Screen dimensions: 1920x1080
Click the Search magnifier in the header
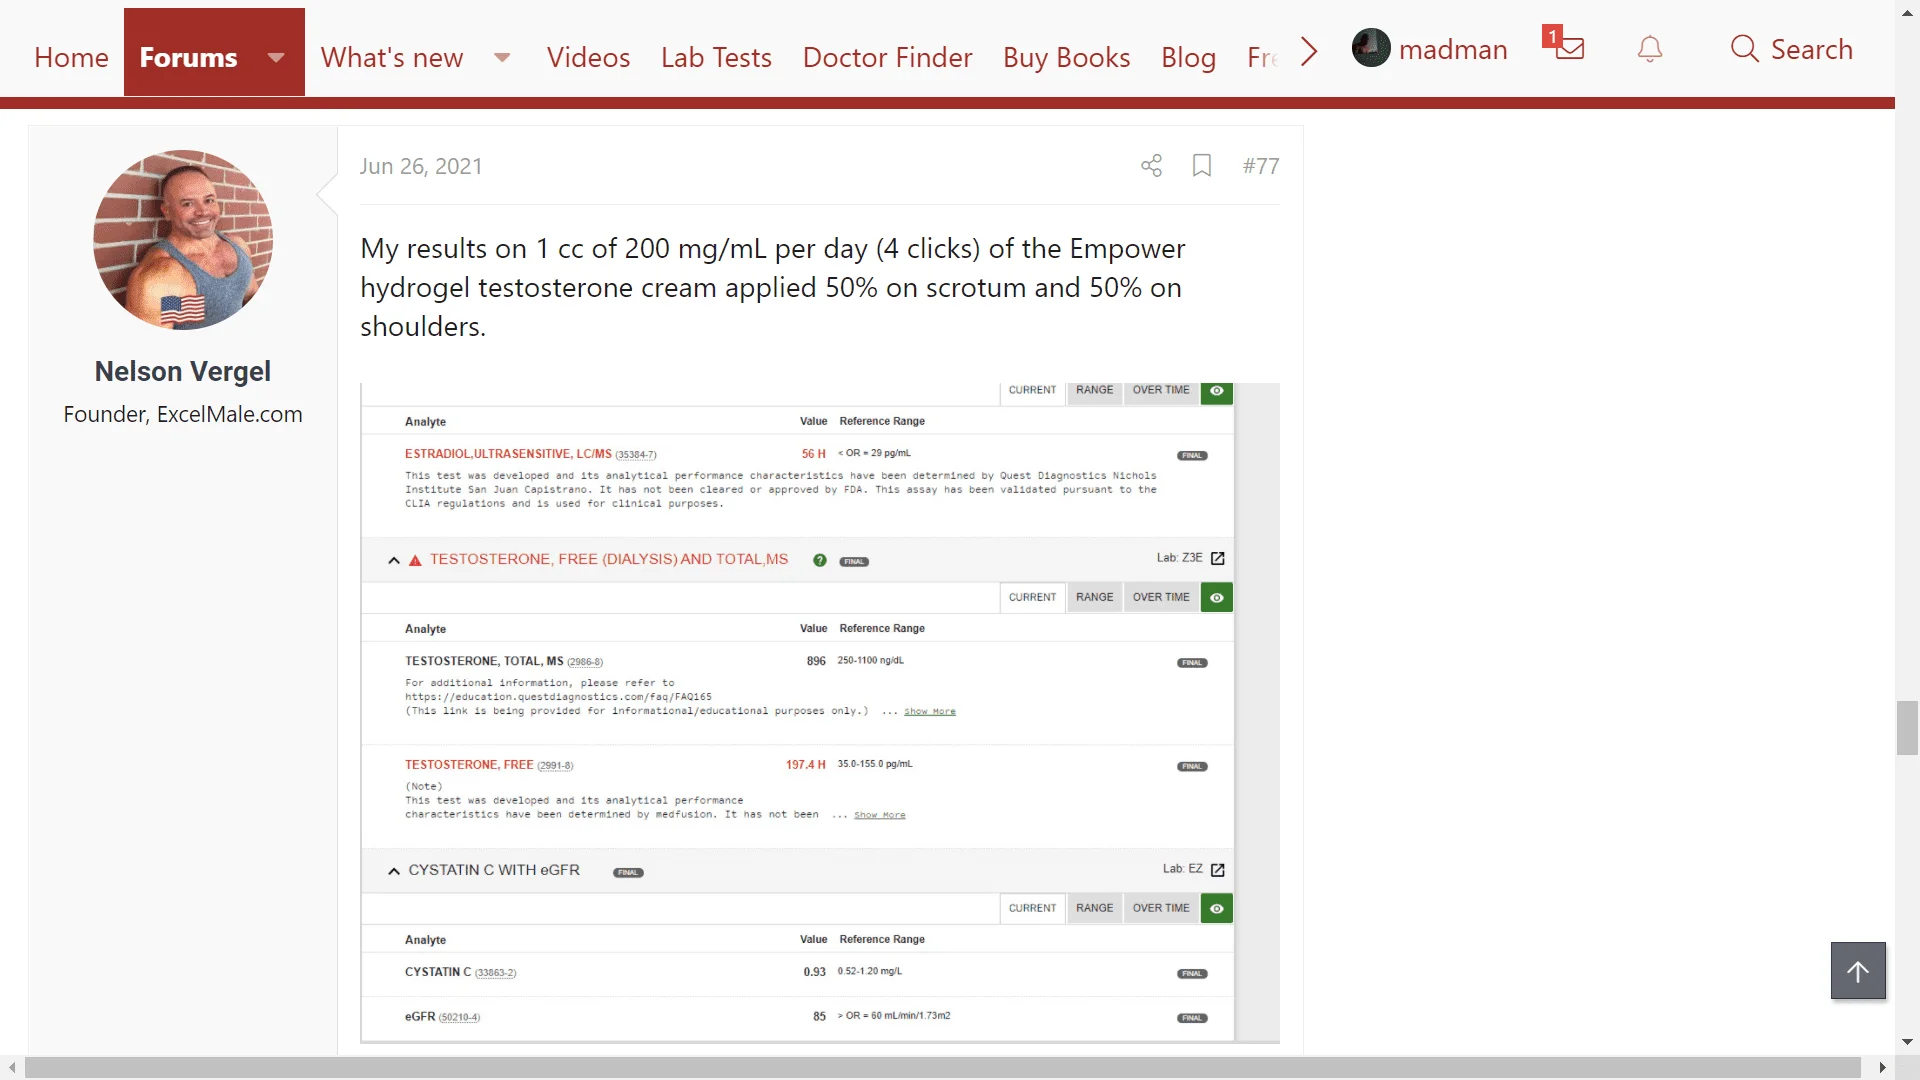(x=1744, y=49)
